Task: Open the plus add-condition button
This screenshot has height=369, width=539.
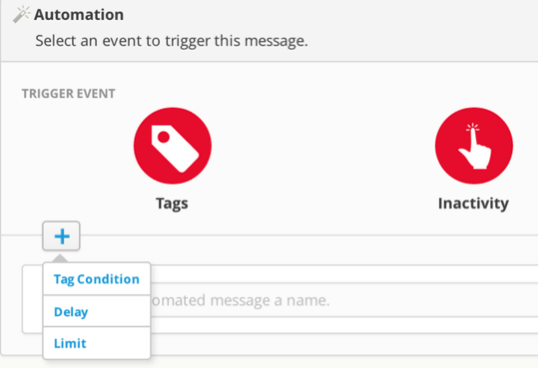Action: (62, 236)
